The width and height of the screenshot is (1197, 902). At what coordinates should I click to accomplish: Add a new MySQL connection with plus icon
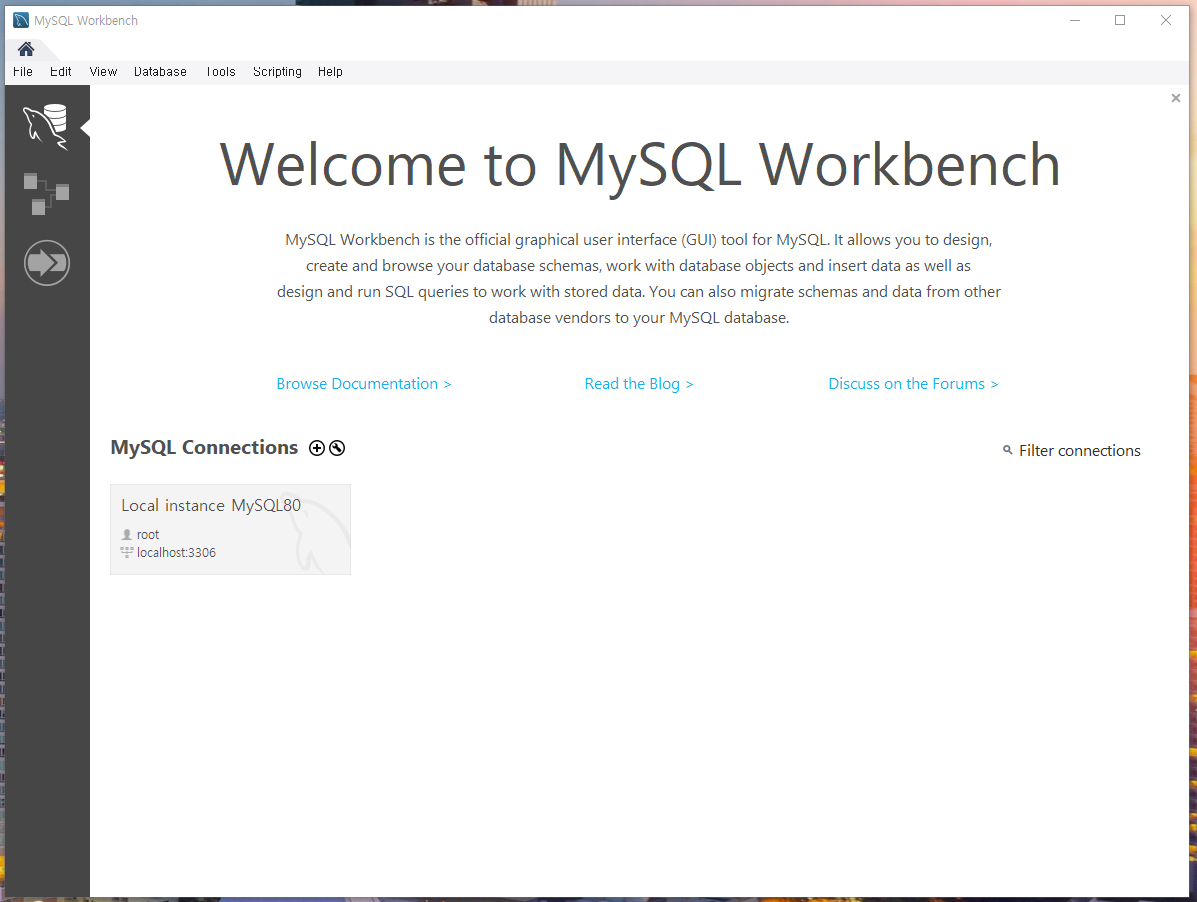click(317, 448)
